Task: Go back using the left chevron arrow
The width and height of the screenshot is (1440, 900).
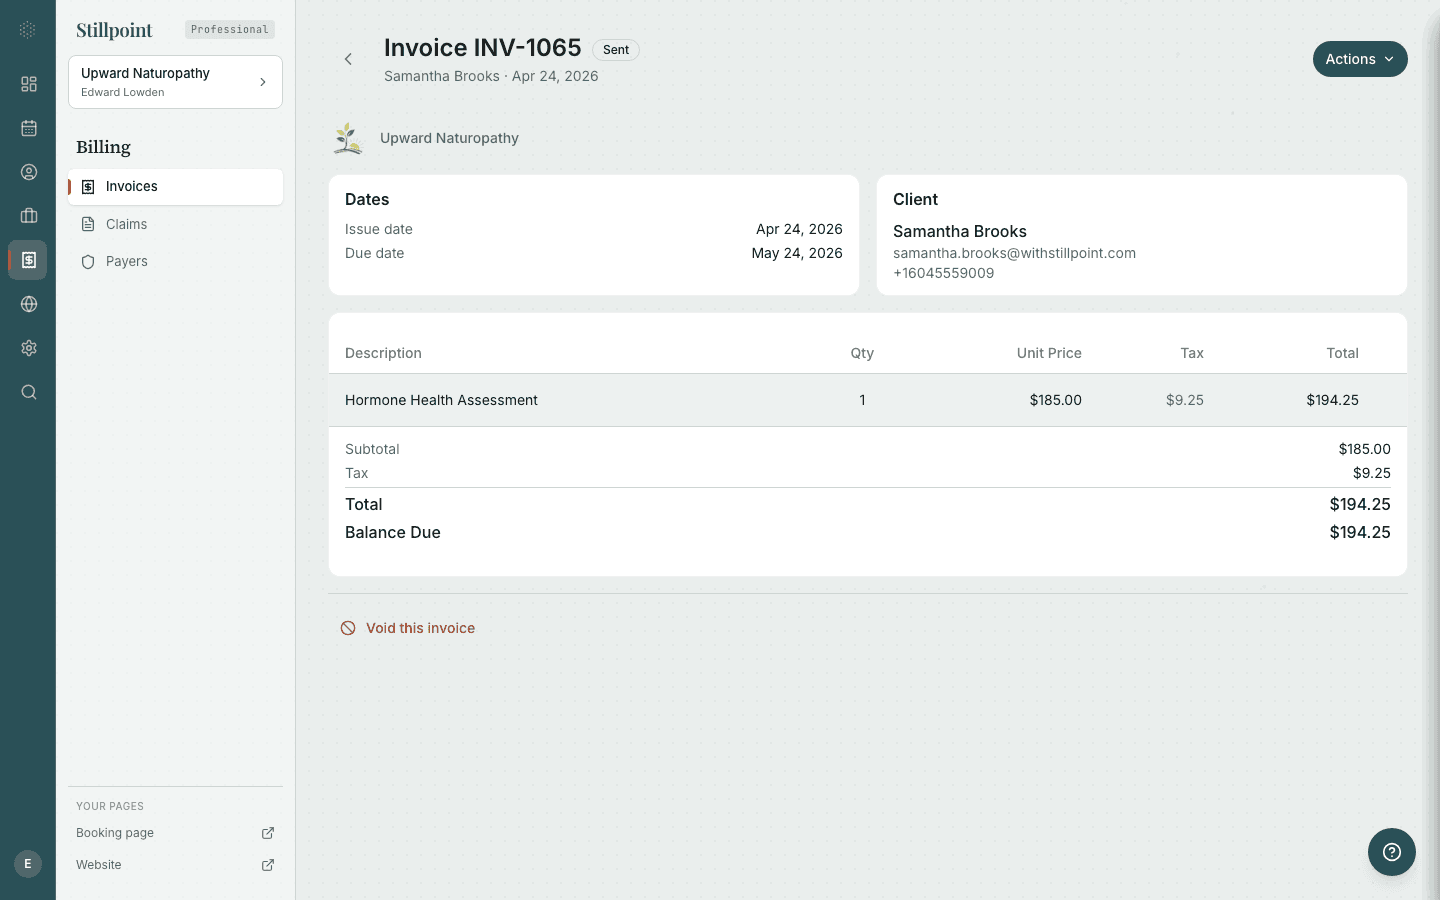Action: tap(348, 59)
